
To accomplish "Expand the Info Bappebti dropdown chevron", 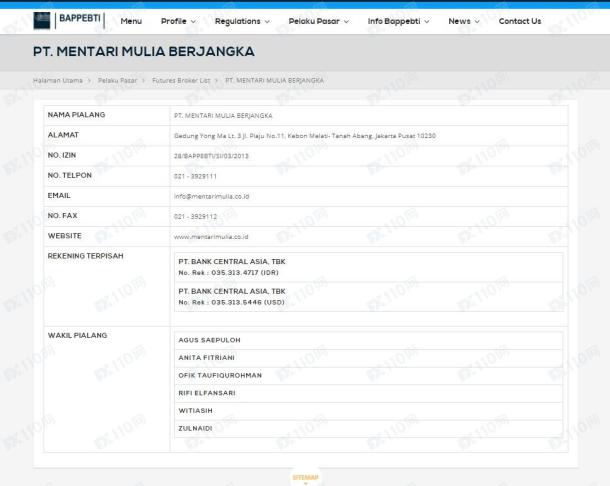I will click(x=427, y=22).
